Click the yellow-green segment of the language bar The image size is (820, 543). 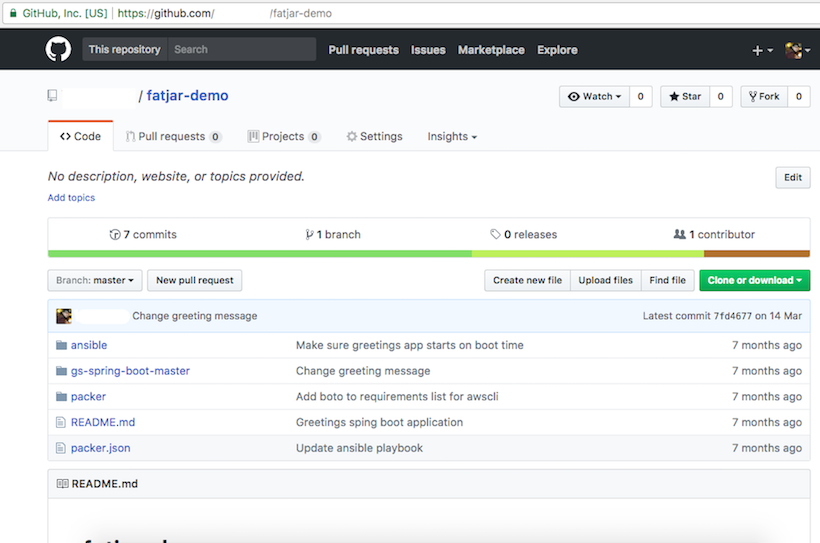point(588,254)
